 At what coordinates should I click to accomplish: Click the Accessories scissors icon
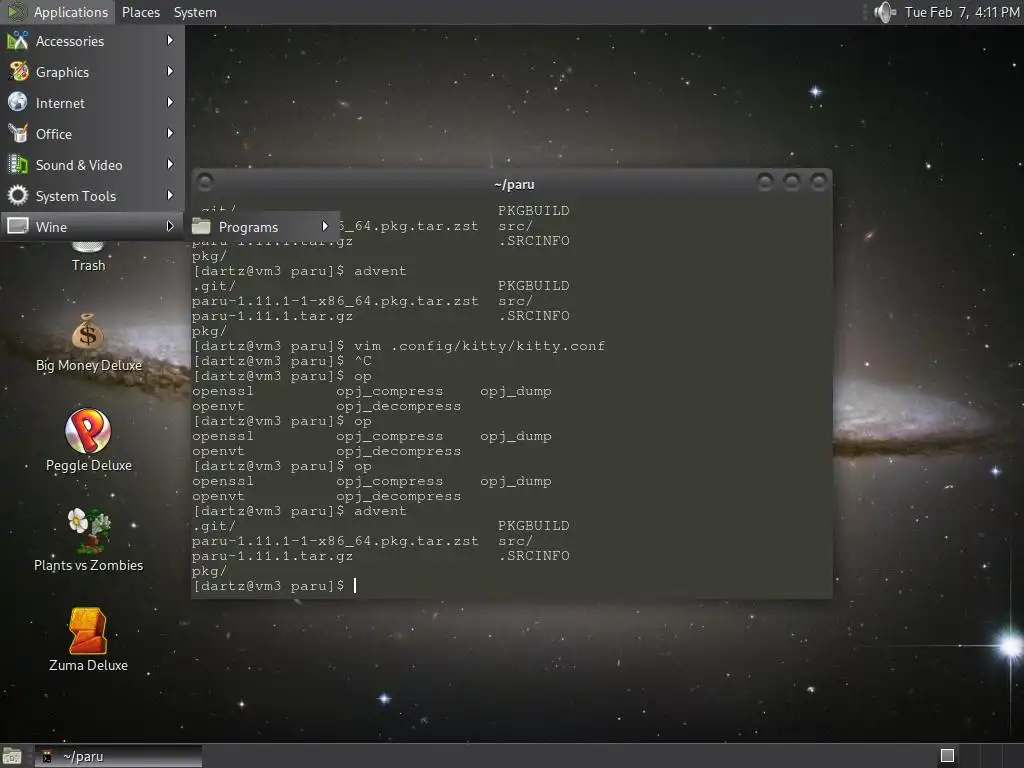(18, 41)
